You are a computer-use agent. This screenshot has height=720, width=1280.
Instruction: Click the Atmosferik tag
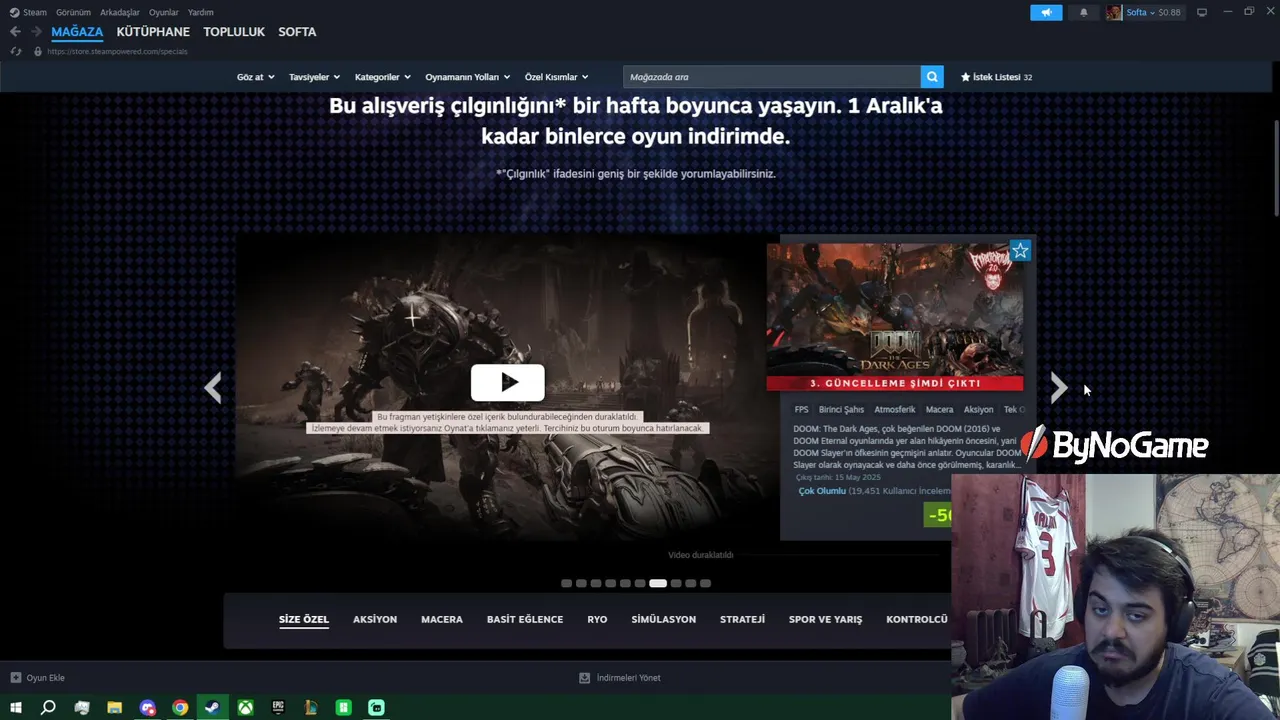(895, 409)
